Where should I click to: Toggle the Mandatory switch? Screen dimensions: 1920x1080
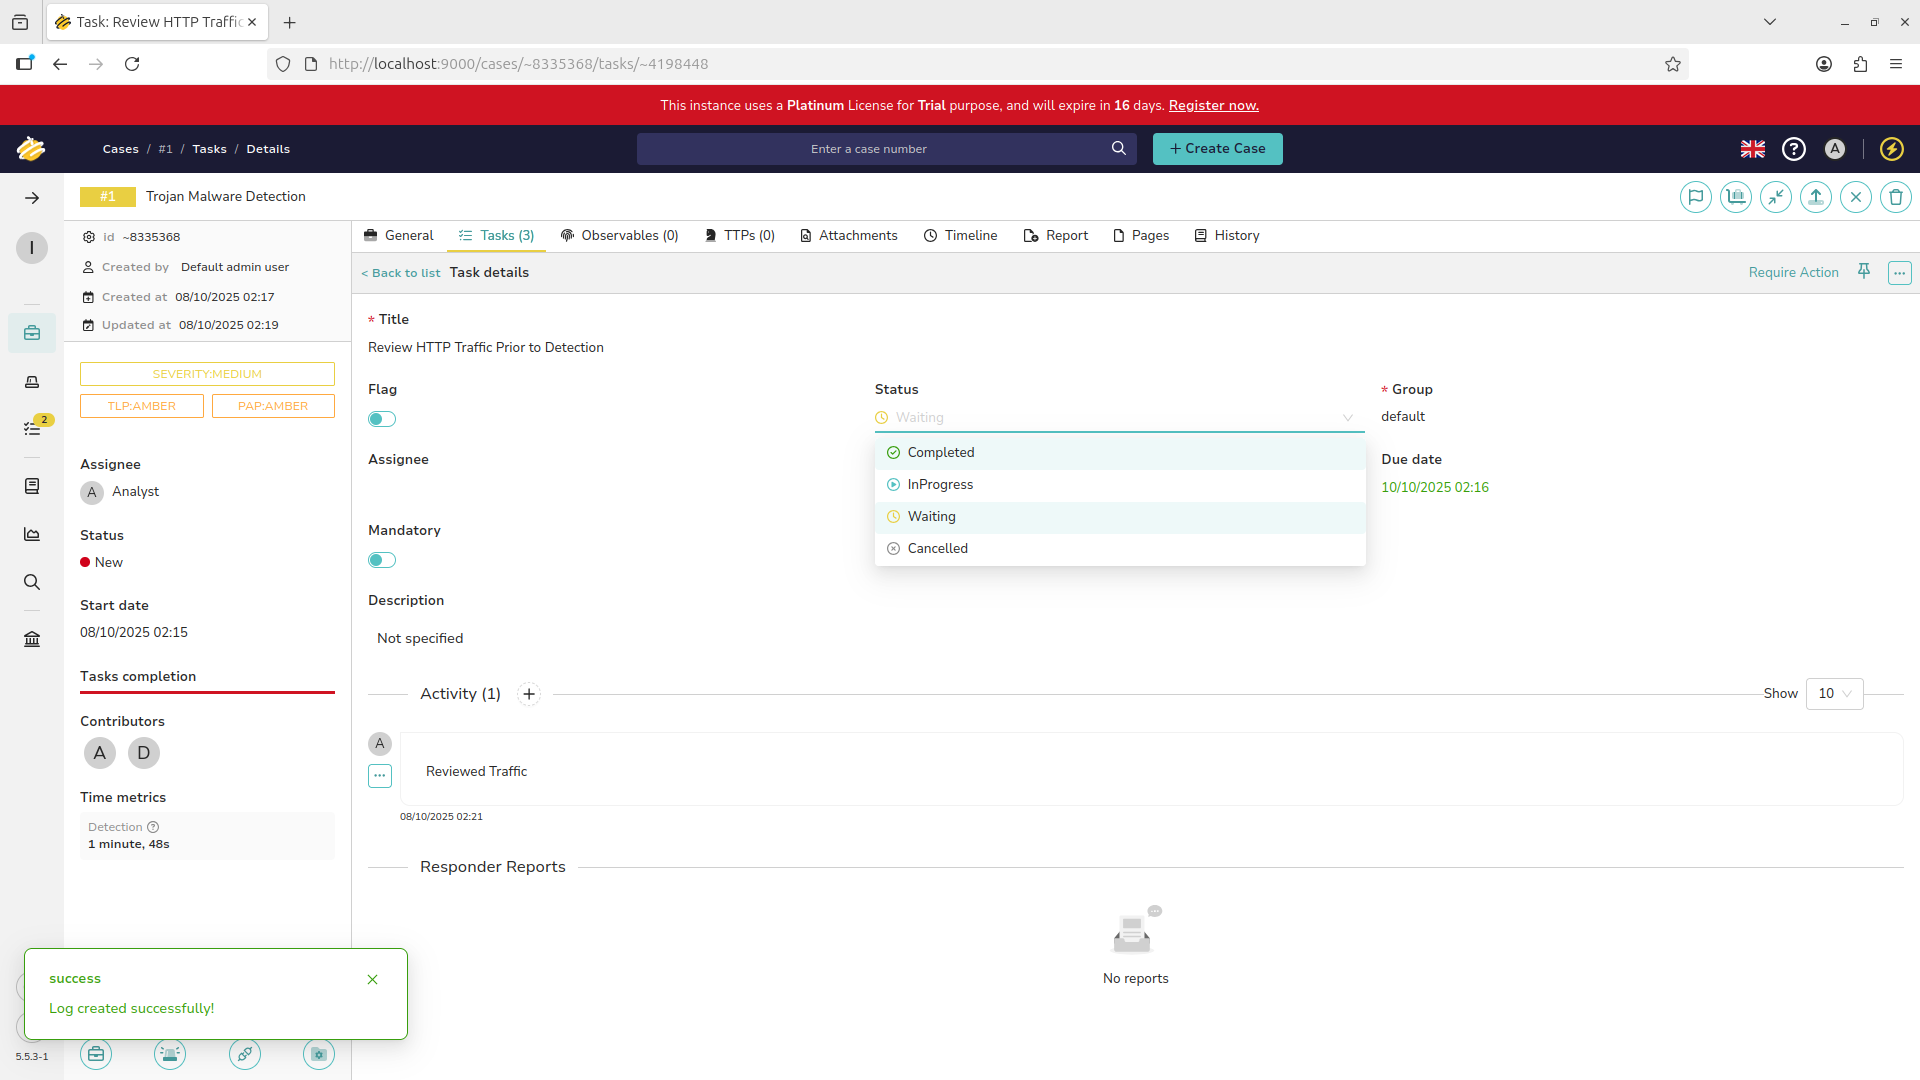382,560
